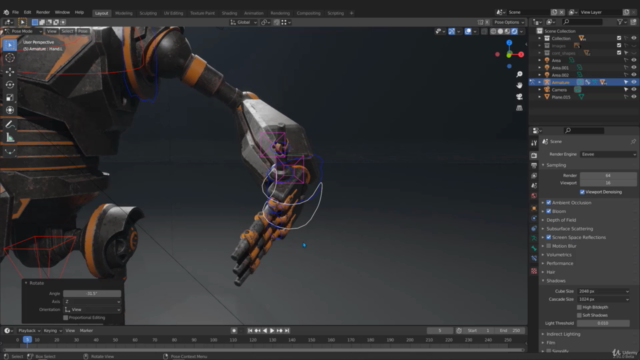Hide the Plane.015 object via its eye icon
Screen dimensions: 640x360
634,97
